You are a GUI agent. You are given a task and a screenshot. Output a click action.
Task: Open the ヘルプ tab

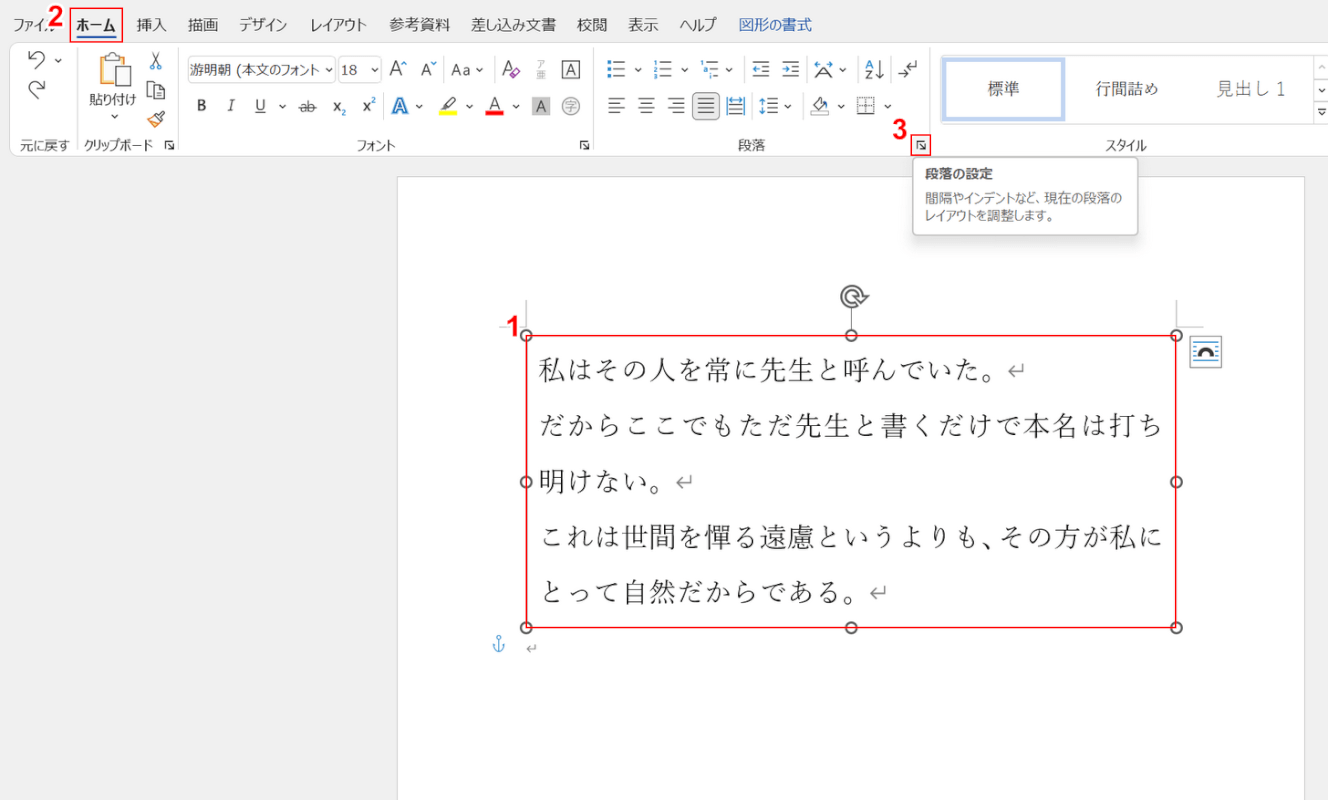(698, 25)
